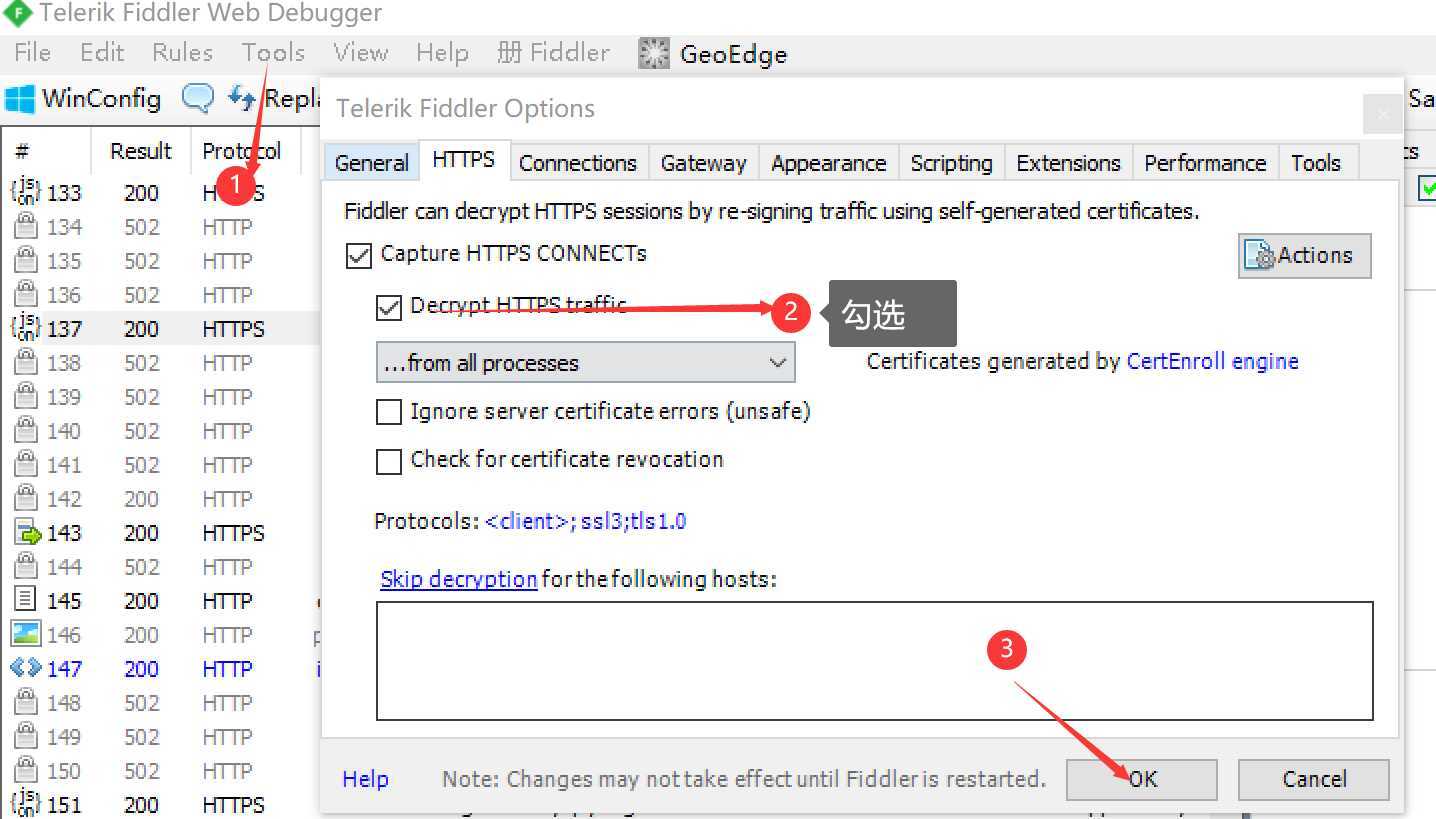Select lock icon of session 135
Viewport: 1436px width, 819px height.
(26, 260)
